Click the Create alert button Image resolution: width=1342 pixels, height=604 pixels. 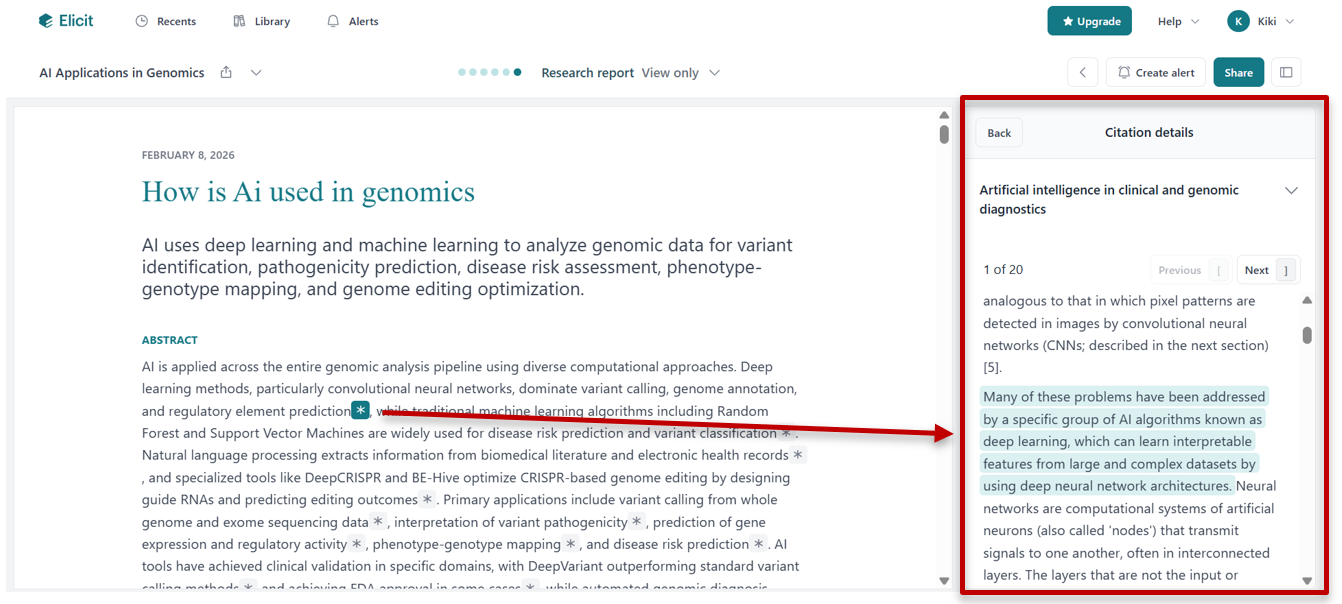1155,72
